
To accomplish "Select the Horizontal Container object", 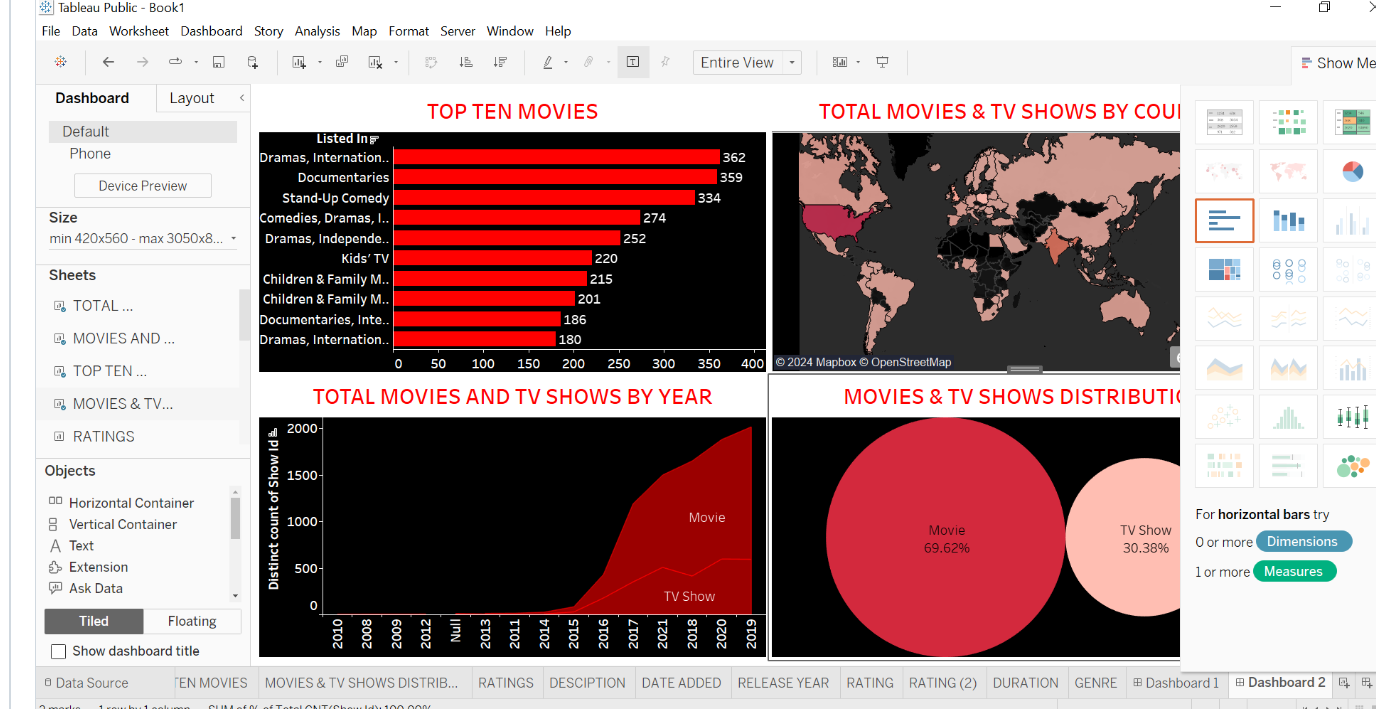I will [x=131, y=503].
